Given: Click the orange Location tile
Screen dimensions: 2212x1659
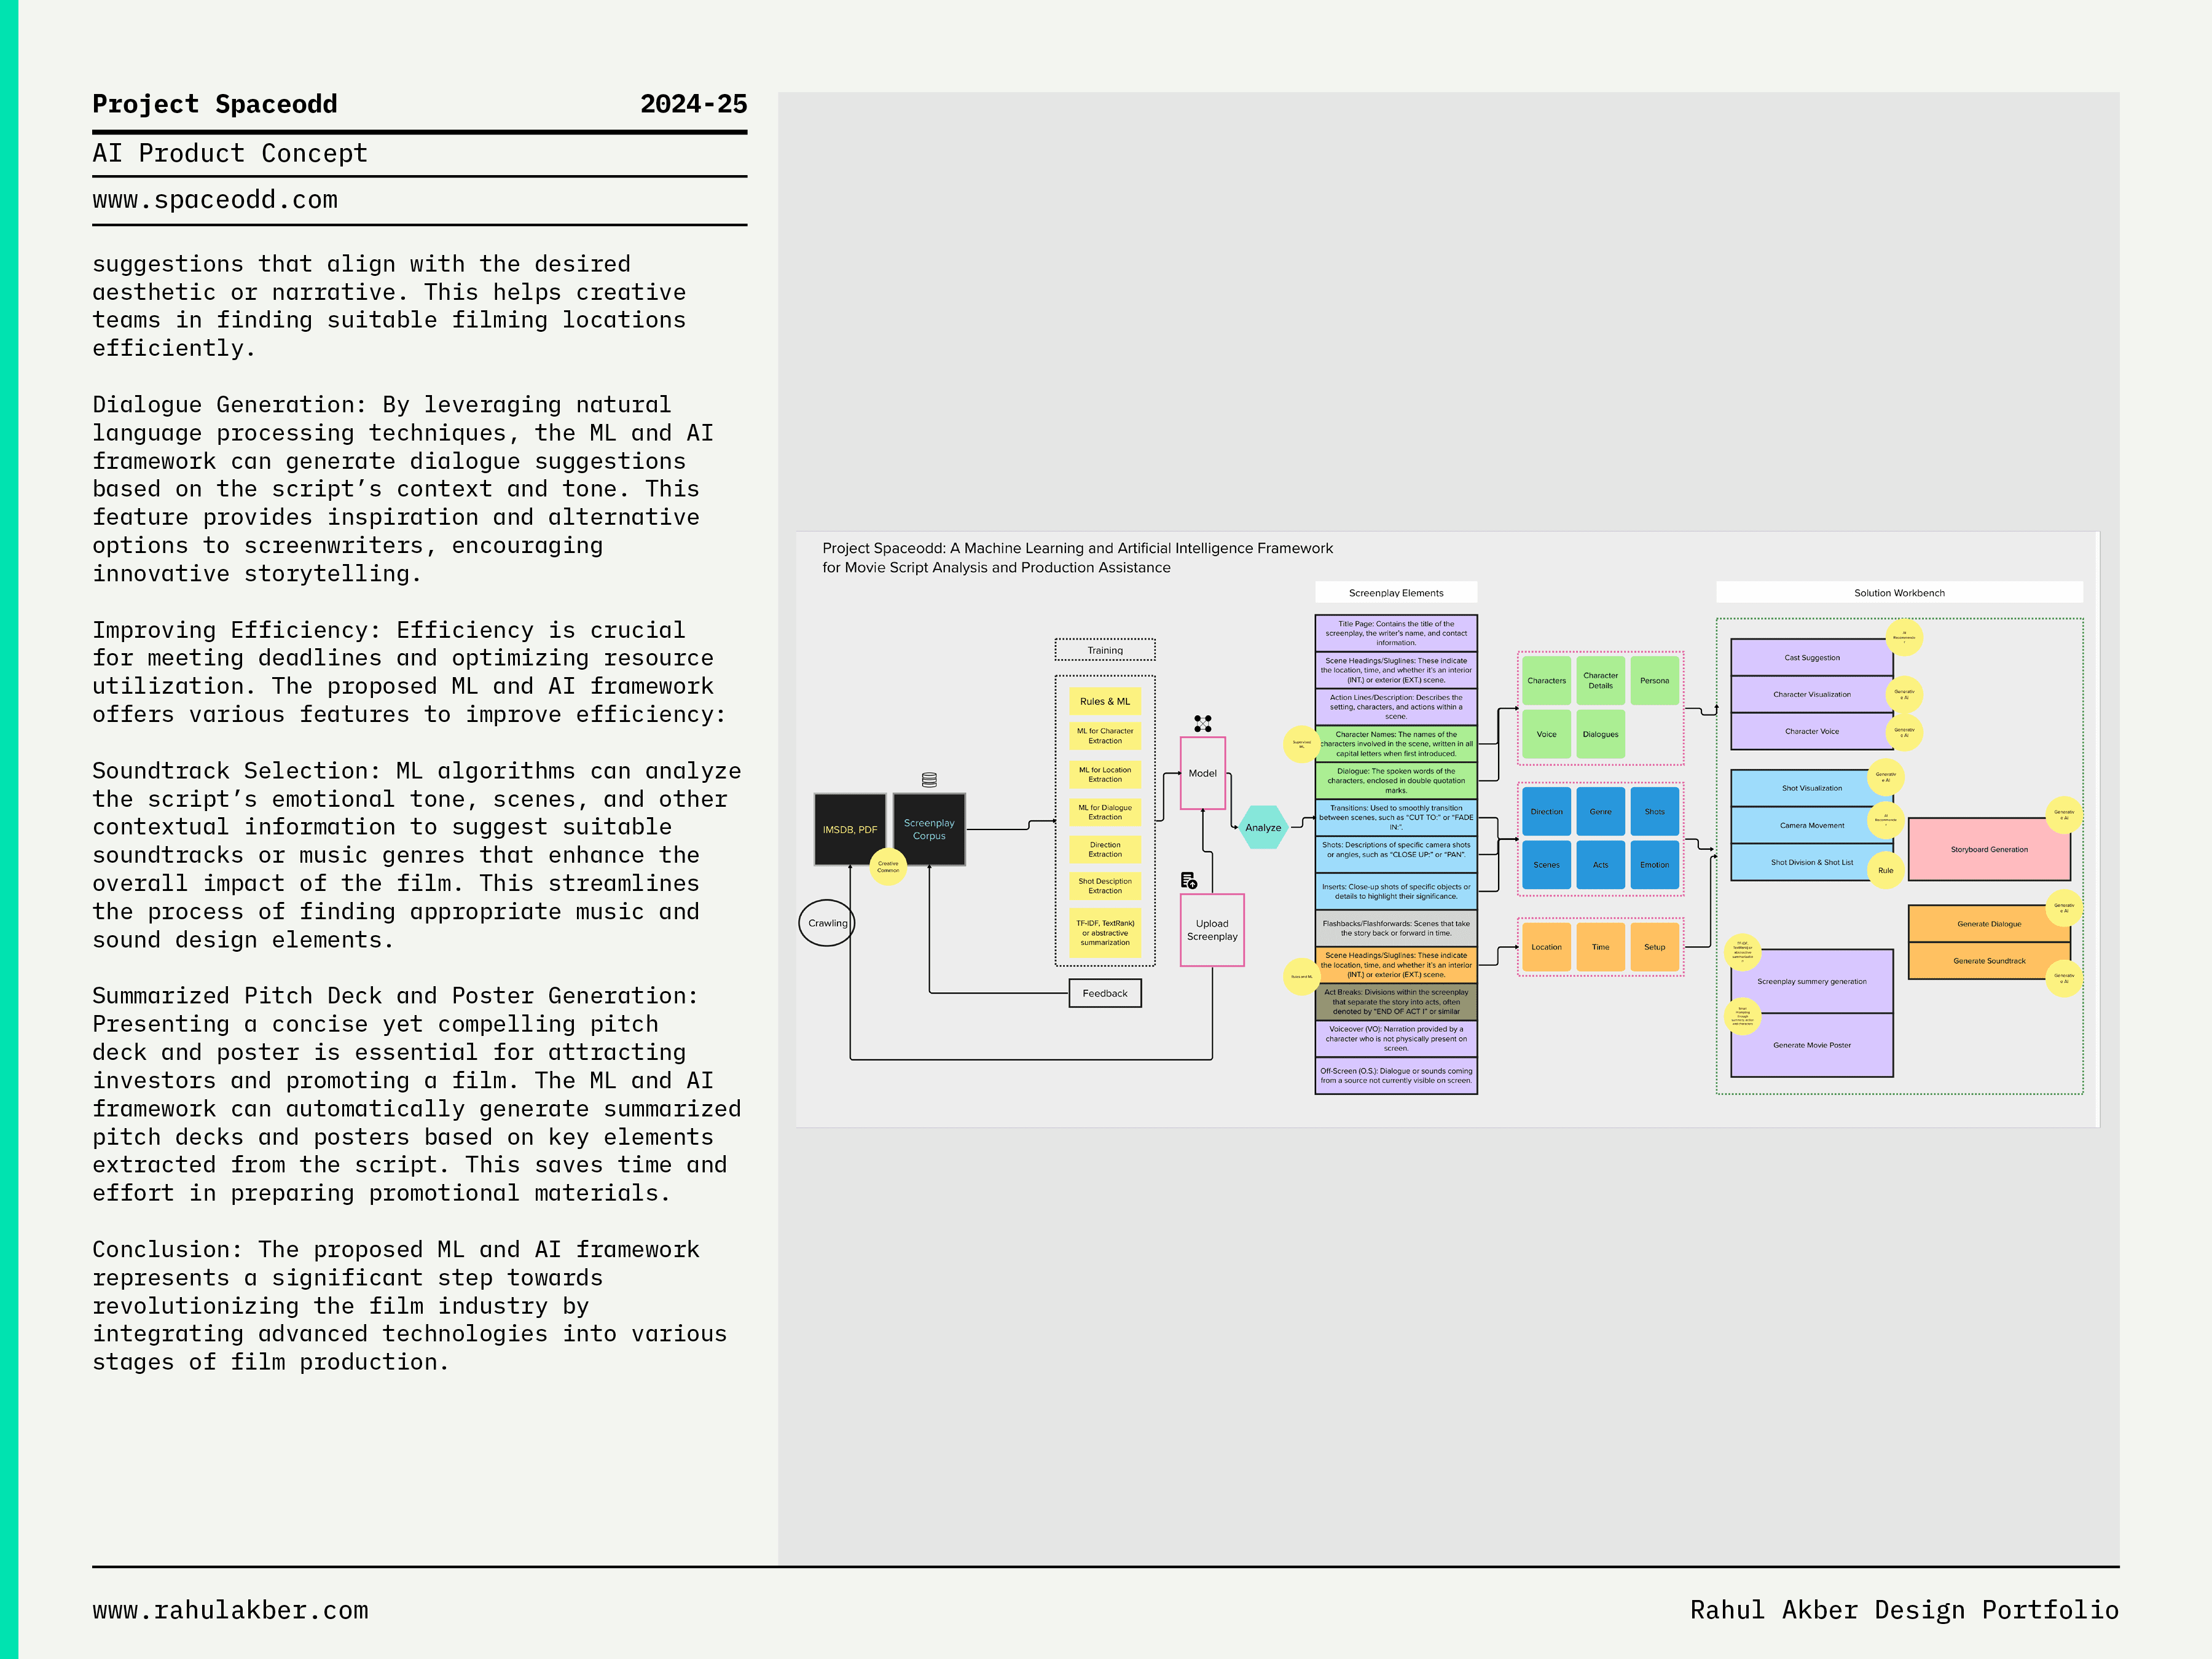Looking at the screenshot, I should (1546, 946).
